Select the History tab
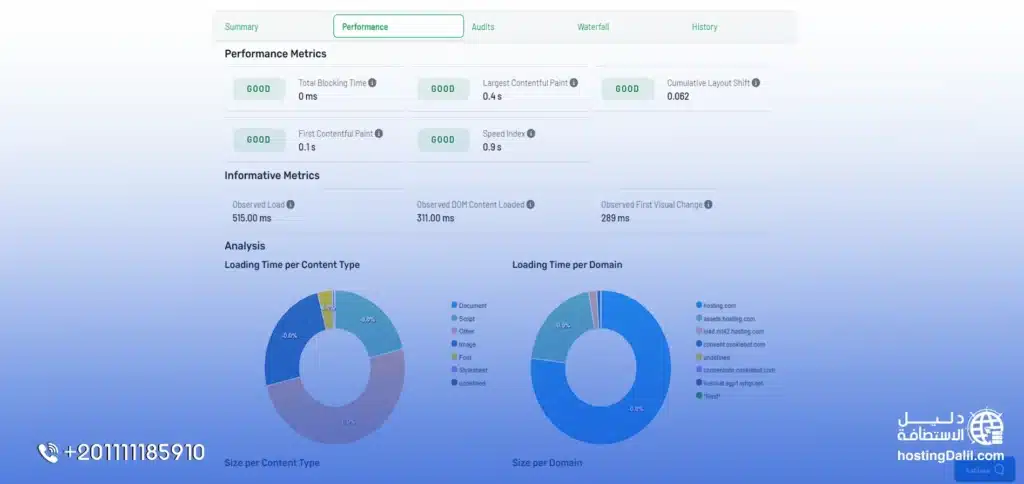This screenshot has height=484, width=1024. tap(704, 27)
